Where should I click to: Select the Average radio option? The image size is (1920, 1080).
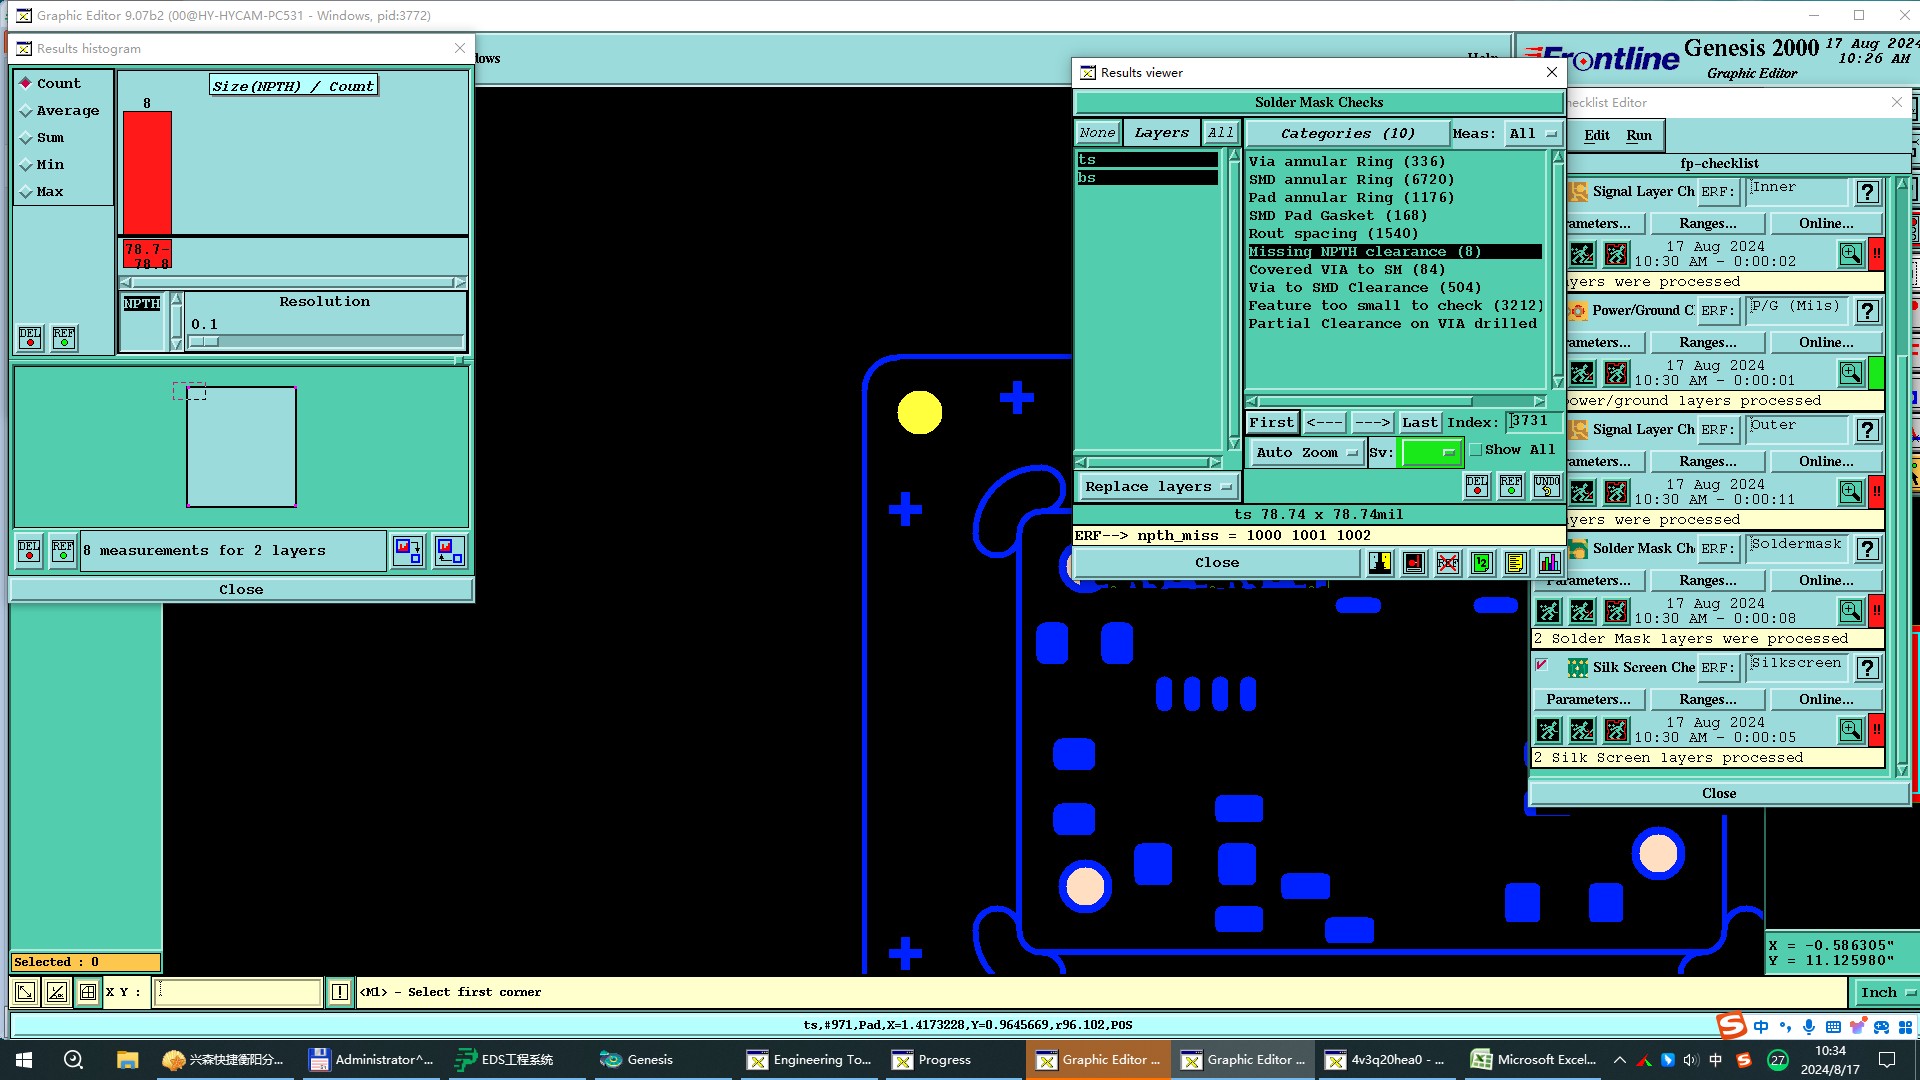click(x=27, y=111)
